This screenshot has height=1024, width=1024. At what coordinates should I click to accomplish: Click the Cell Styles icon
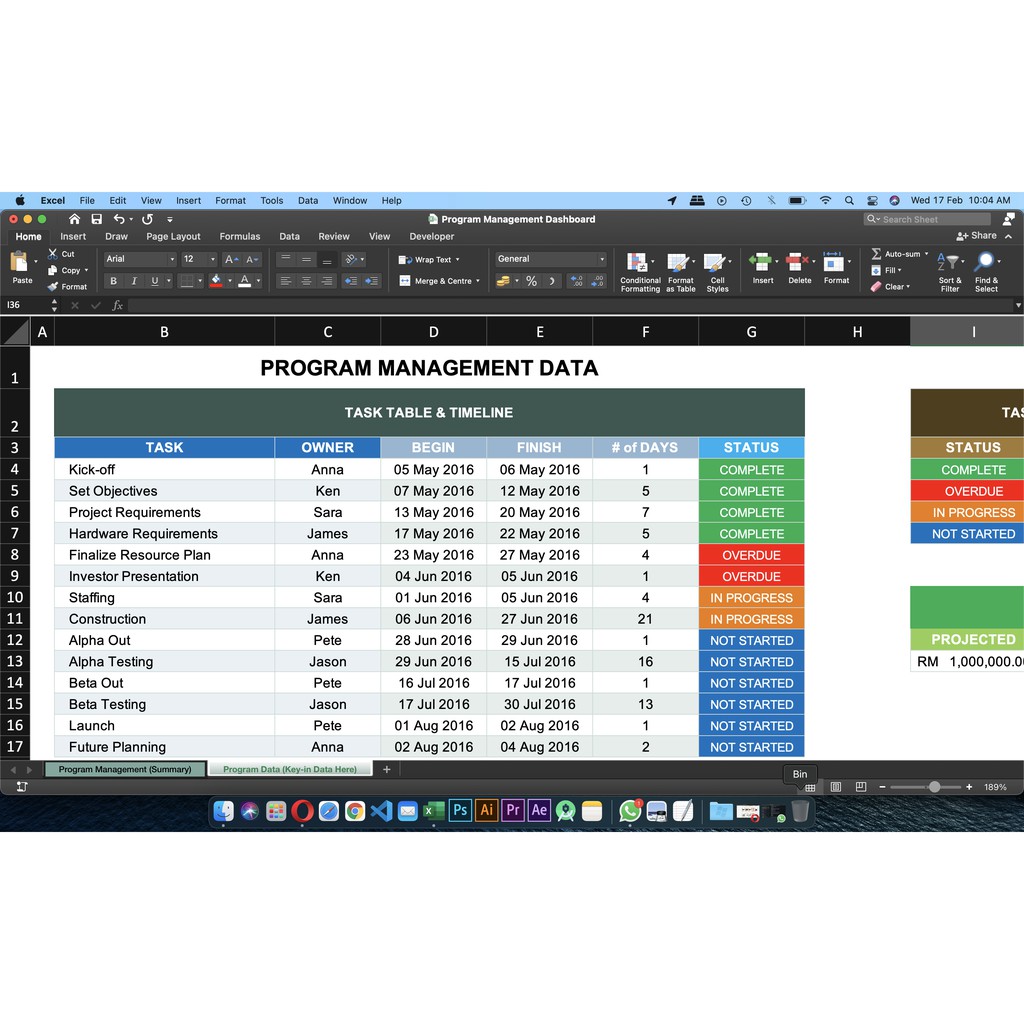[x=714, y=262]
